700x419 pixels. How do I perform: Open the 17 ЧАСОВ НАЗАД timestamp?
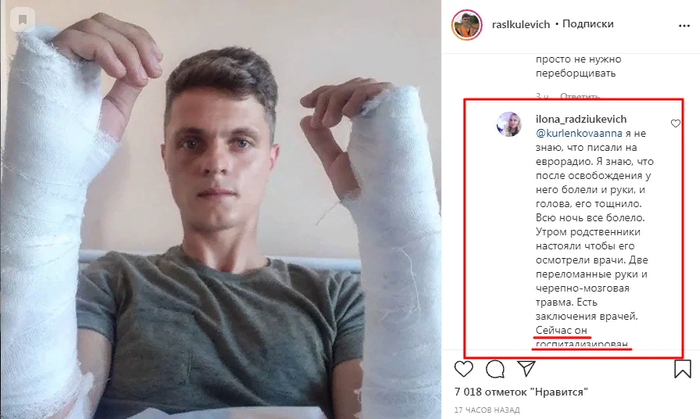tap(487, 410)
